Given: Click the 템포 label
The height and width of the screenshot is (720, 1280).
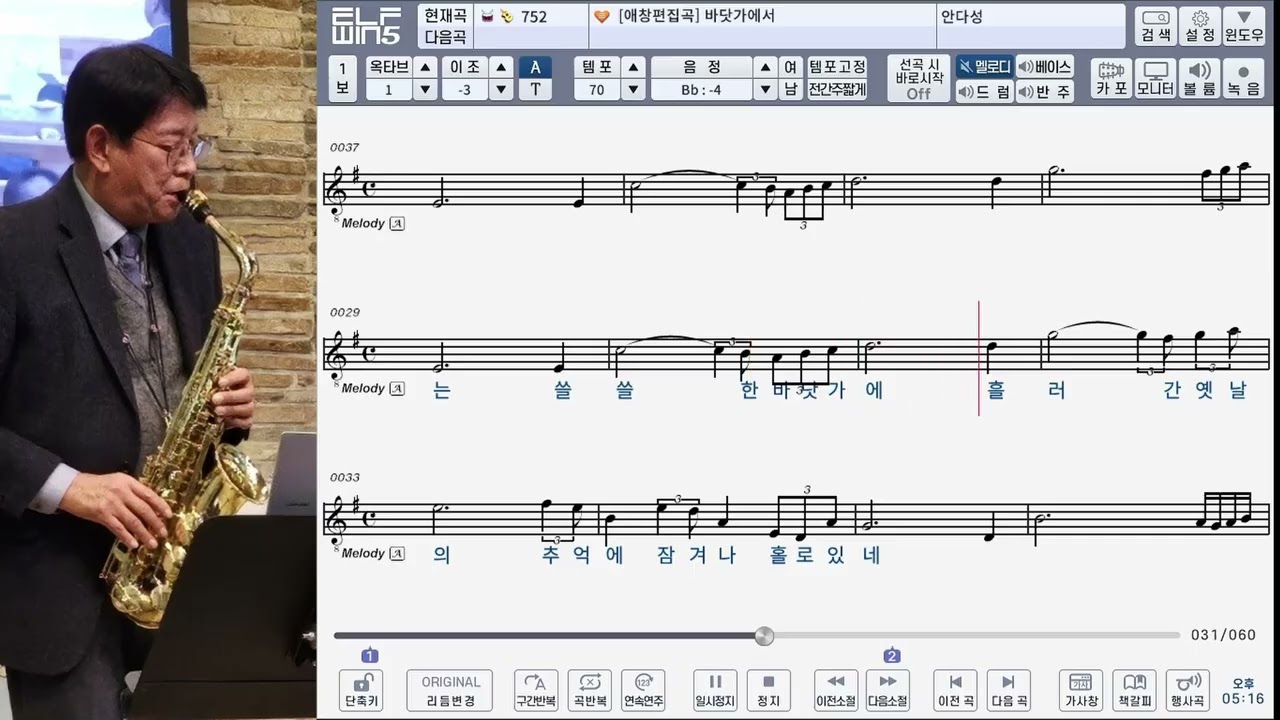Looking at the screenshot, I should pyautogui.click(x=597, y=67).
